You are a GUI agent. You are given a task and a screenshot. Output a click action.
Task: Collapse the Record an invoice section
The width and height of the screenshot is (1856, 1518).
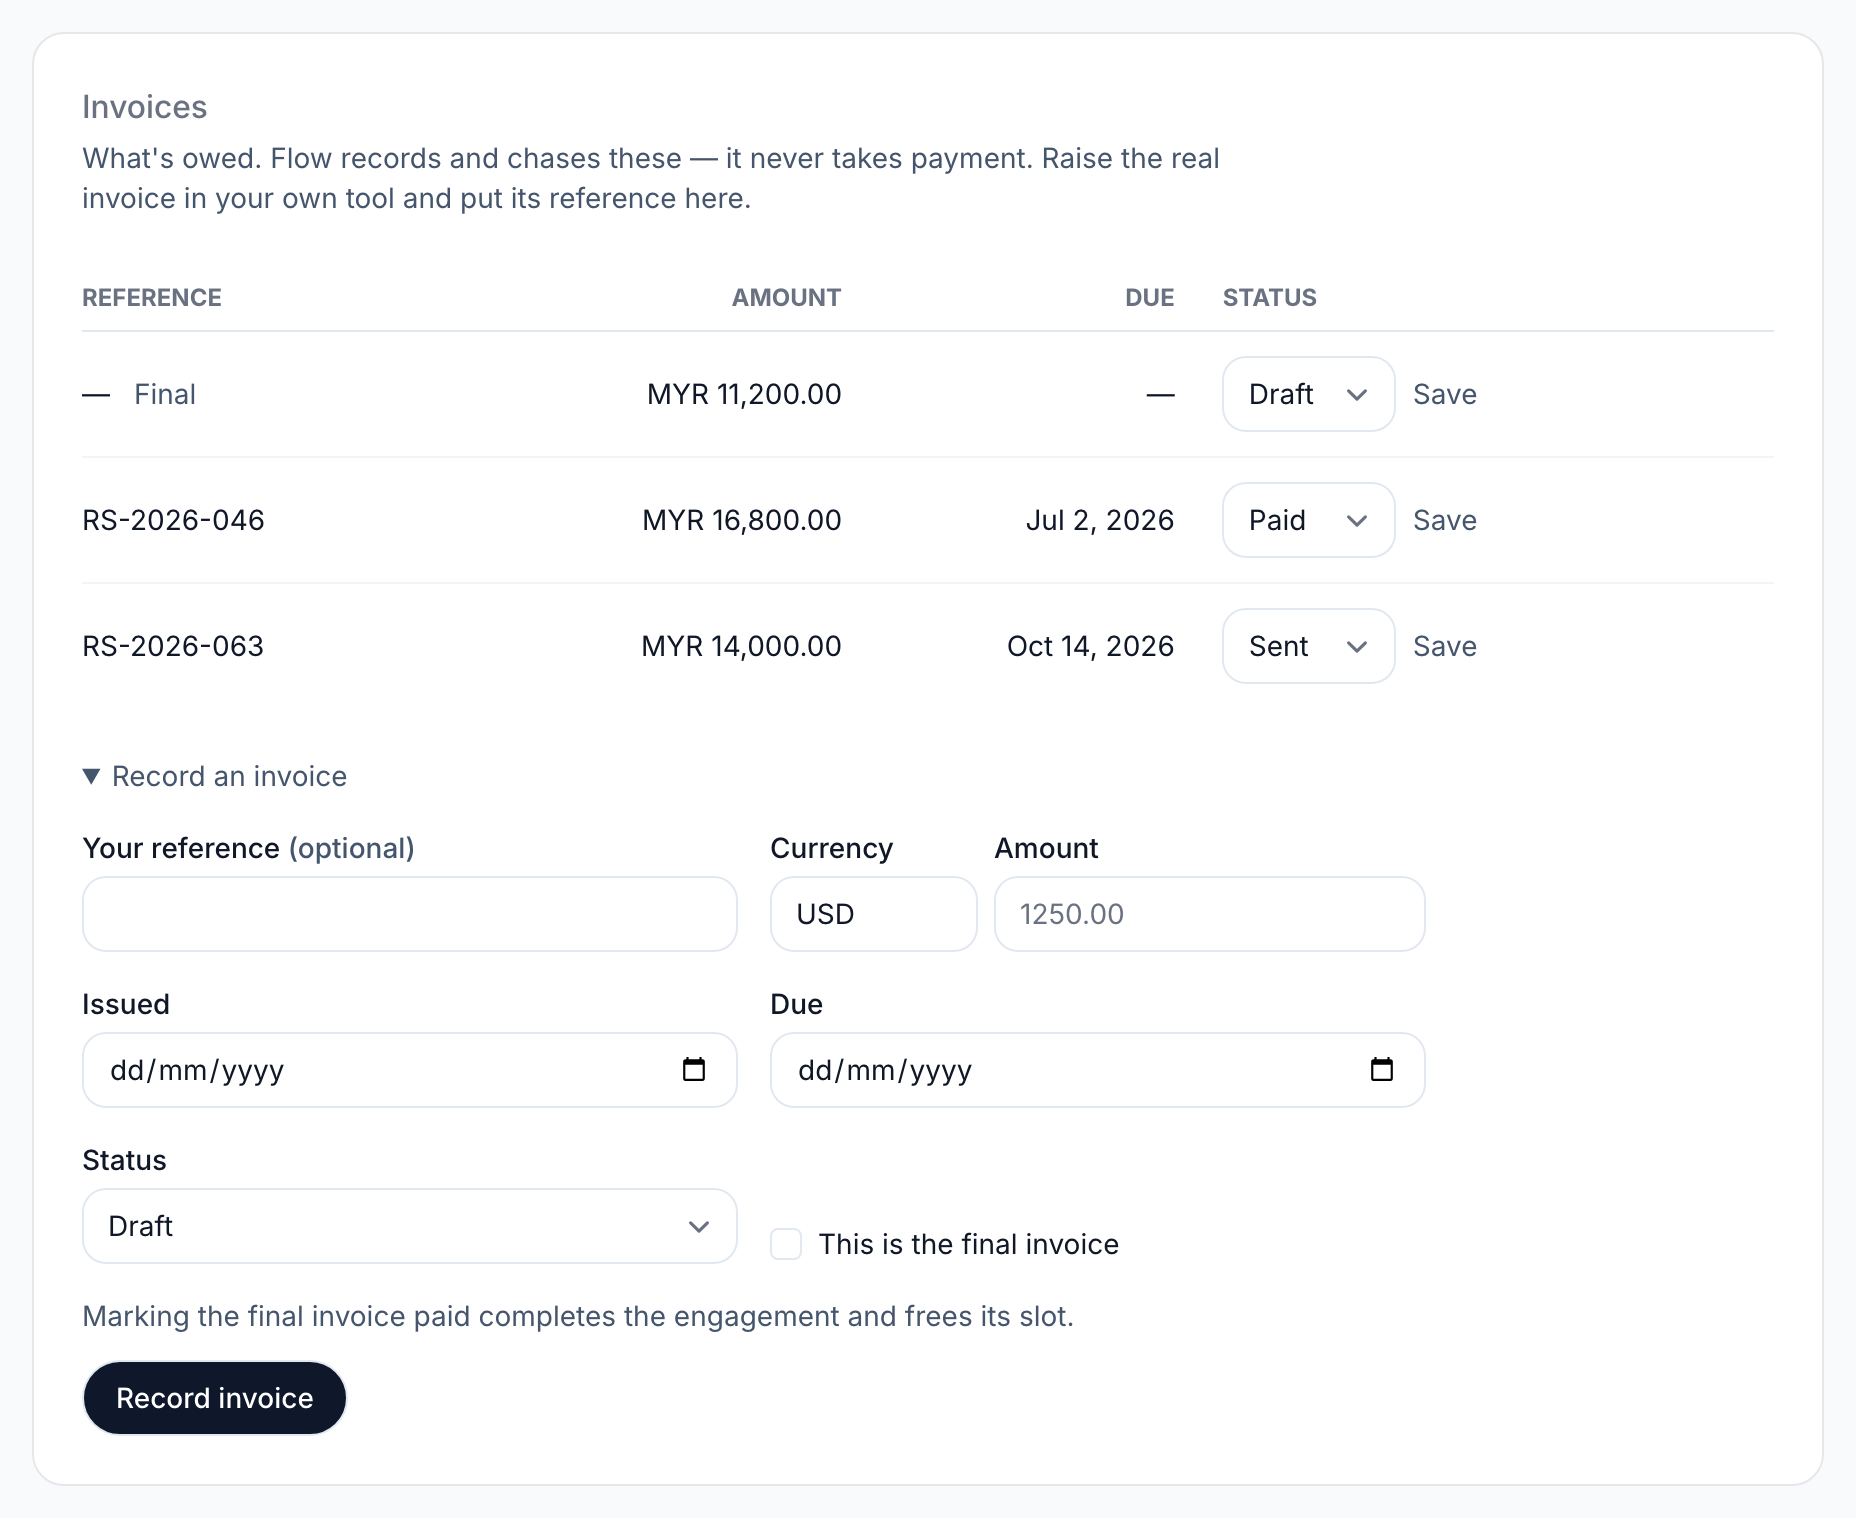[215, 776]
